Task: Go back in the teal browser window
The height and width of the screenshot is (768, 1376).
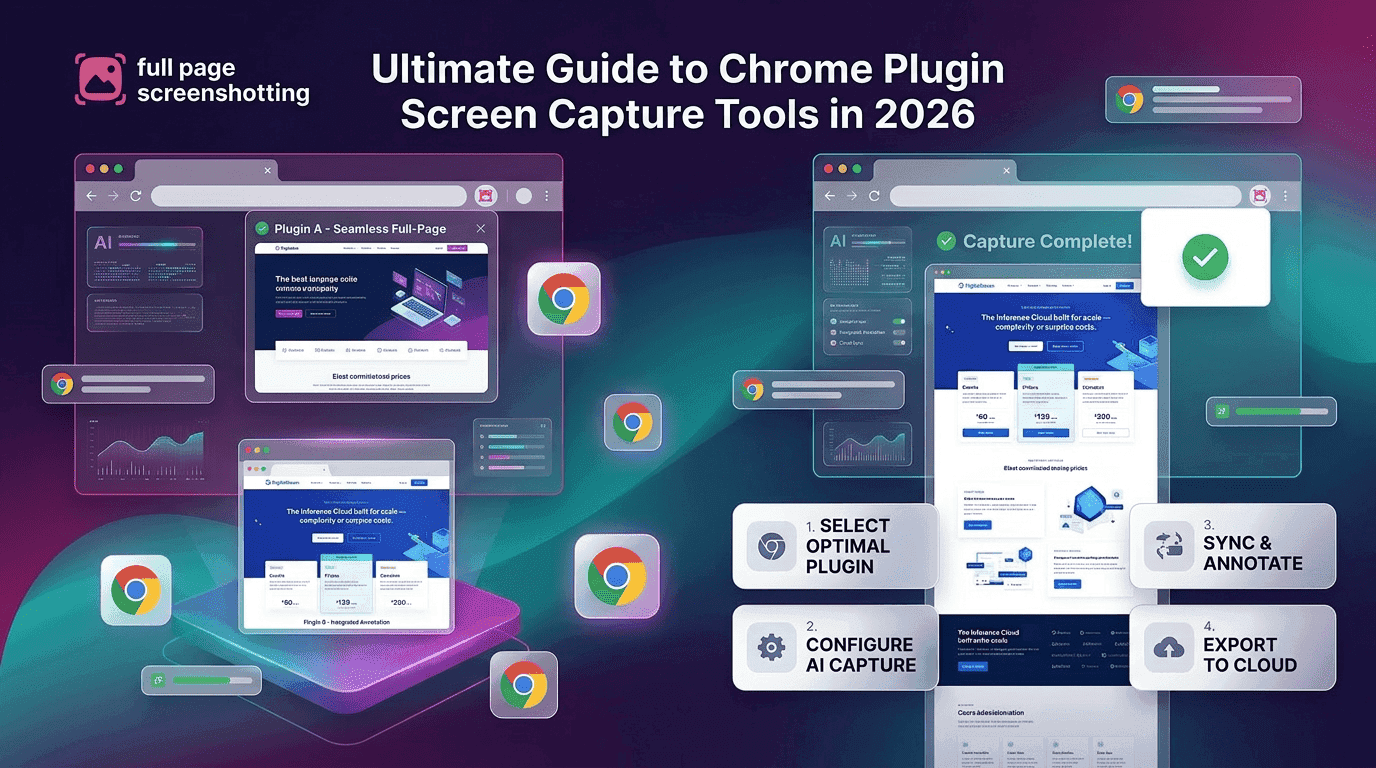Action: (x=831, y=196)
